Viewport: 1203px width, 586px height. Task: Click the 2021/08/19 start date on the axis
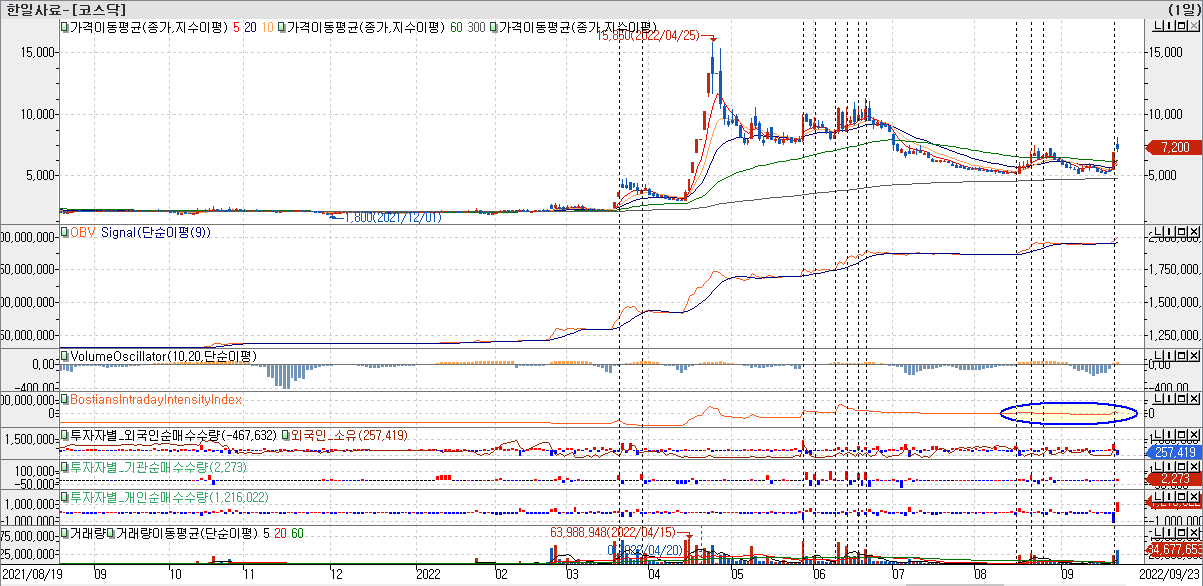(31, 575)
